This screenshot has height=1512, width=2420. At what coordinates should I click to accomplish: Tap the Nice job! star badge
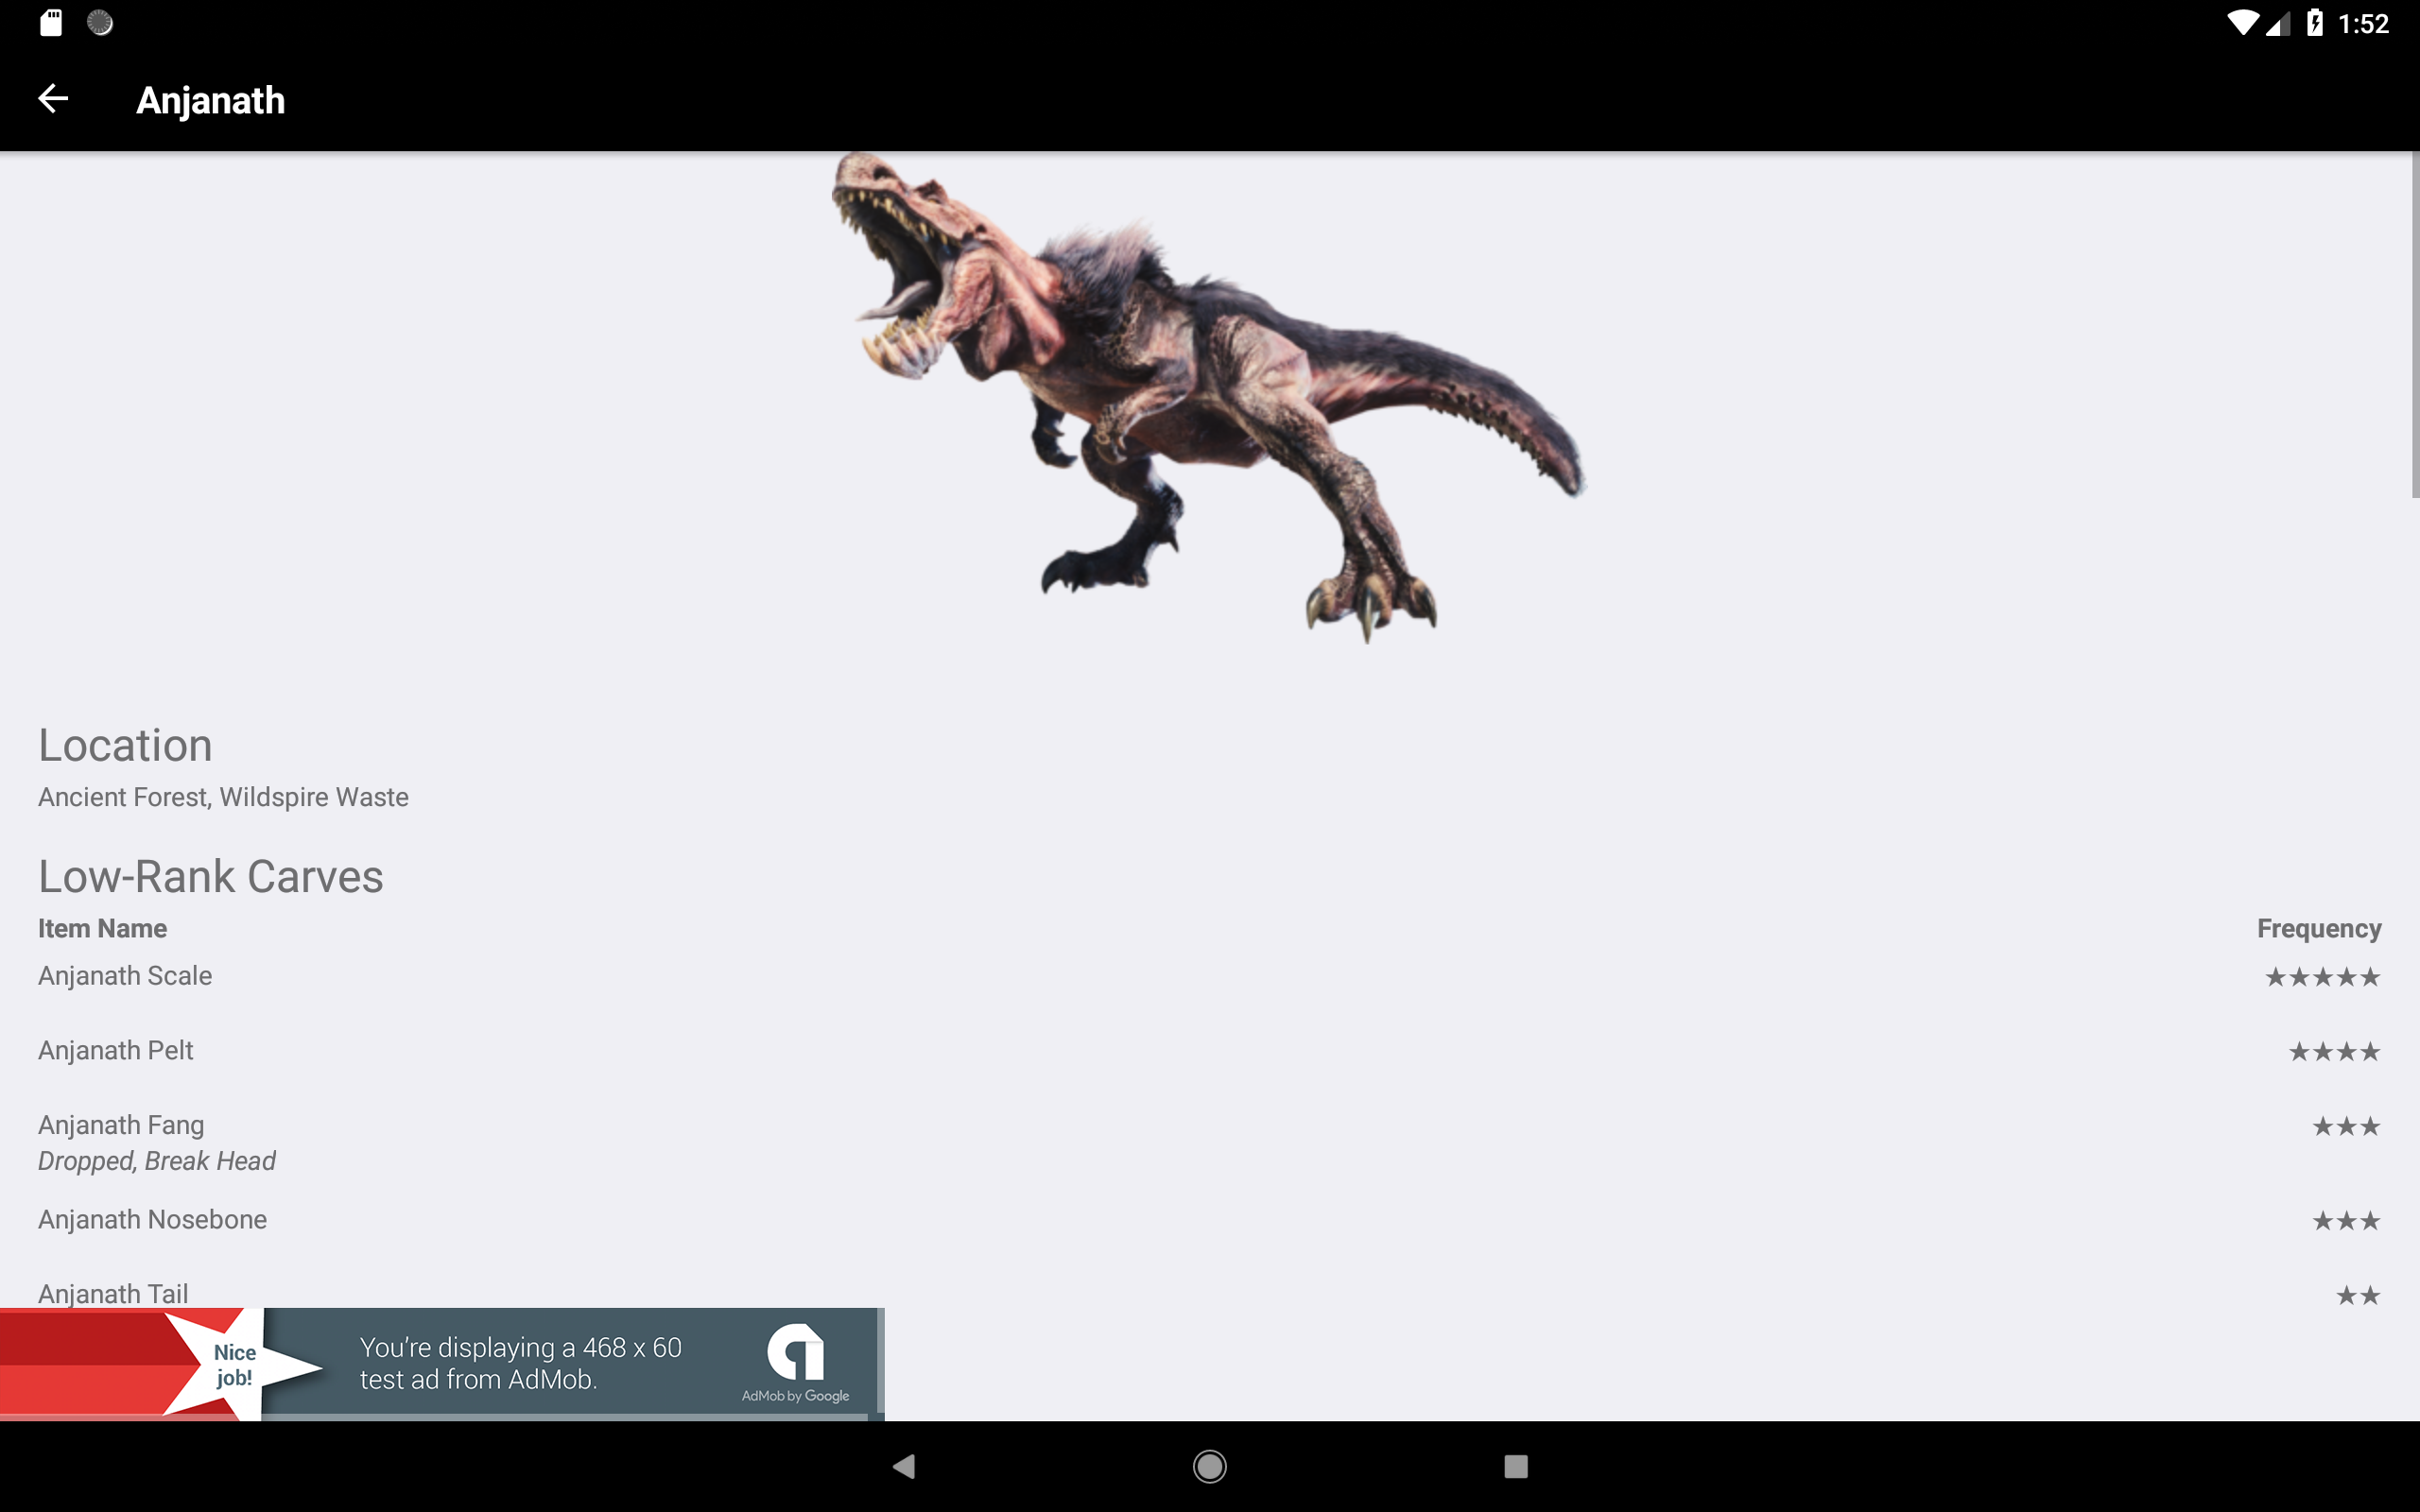237,1364
